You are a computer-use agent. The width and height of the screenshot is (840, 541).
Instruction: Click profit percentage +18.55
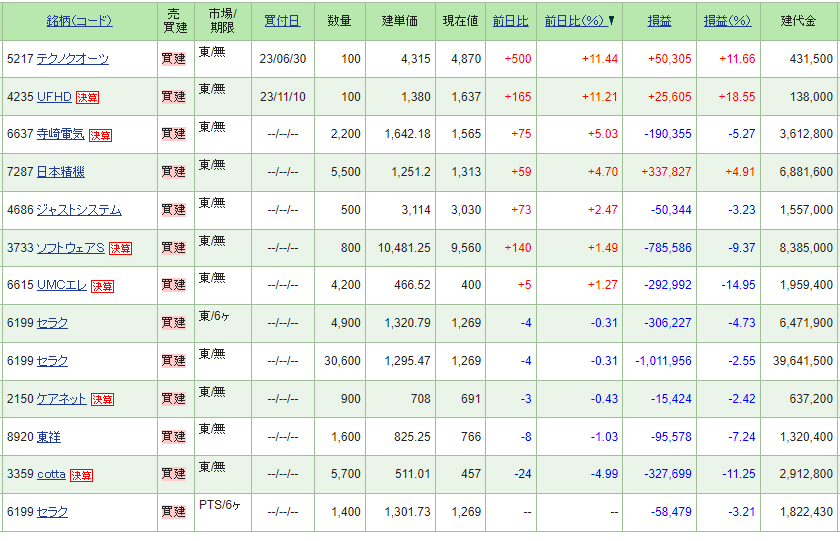pos(737,97)
